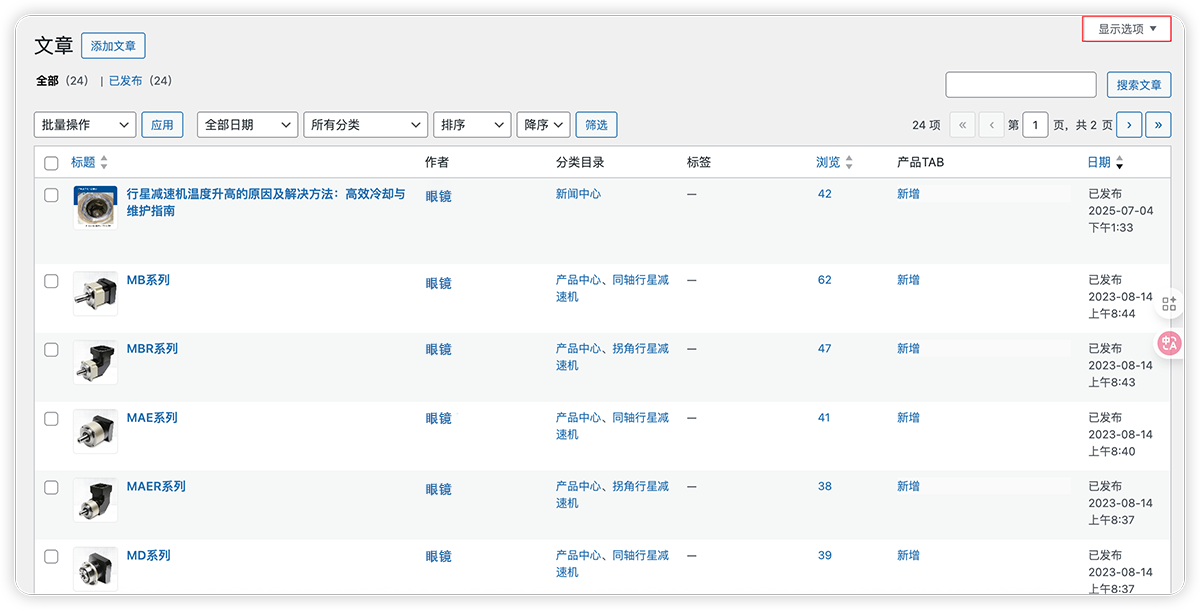Switch to the 已发布 filter view
This screenshot has height=610, width=1200.
pos(125,81)
